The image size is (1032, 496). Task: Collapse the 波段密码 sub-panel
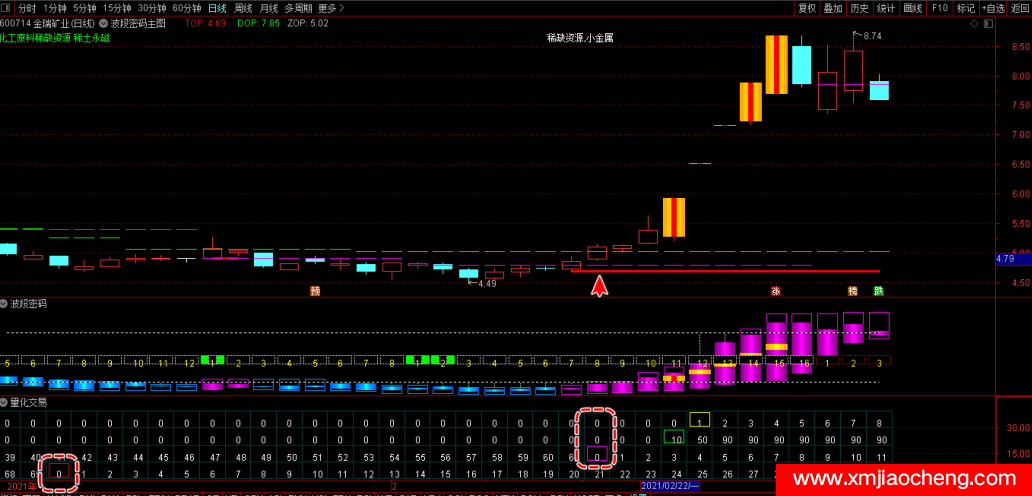coord(5,303)
